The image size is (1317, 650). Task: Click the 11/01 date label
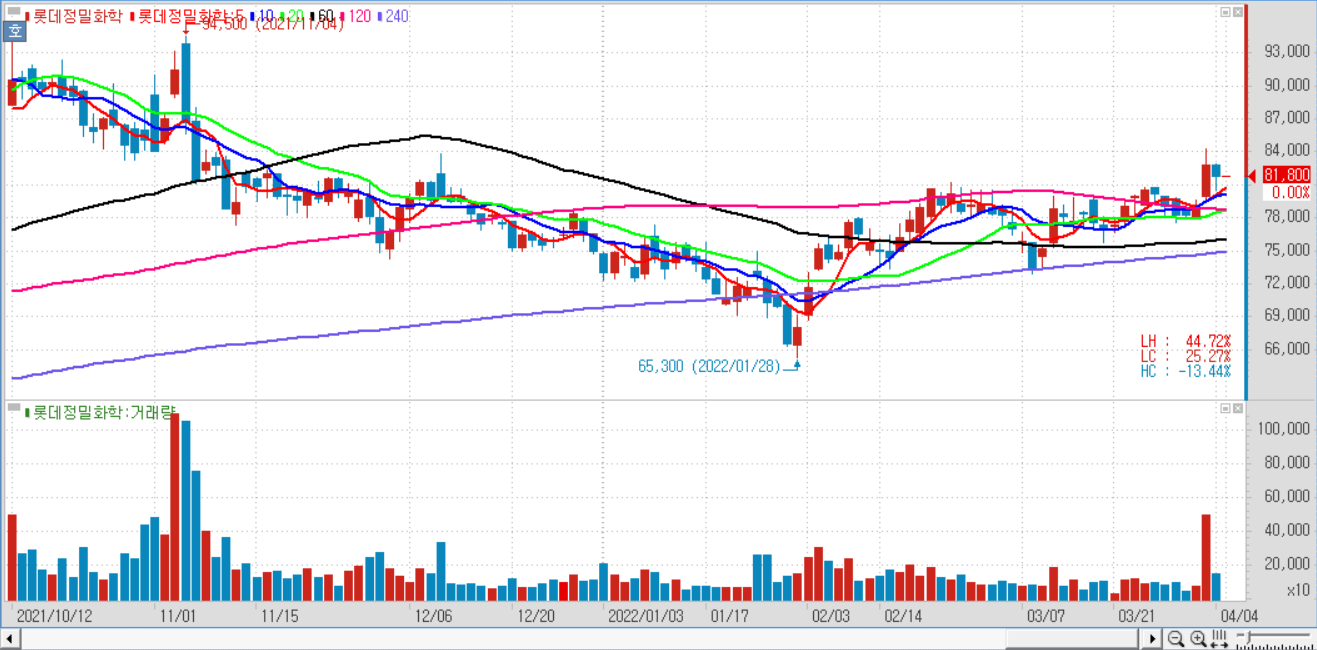pos(177,615)
